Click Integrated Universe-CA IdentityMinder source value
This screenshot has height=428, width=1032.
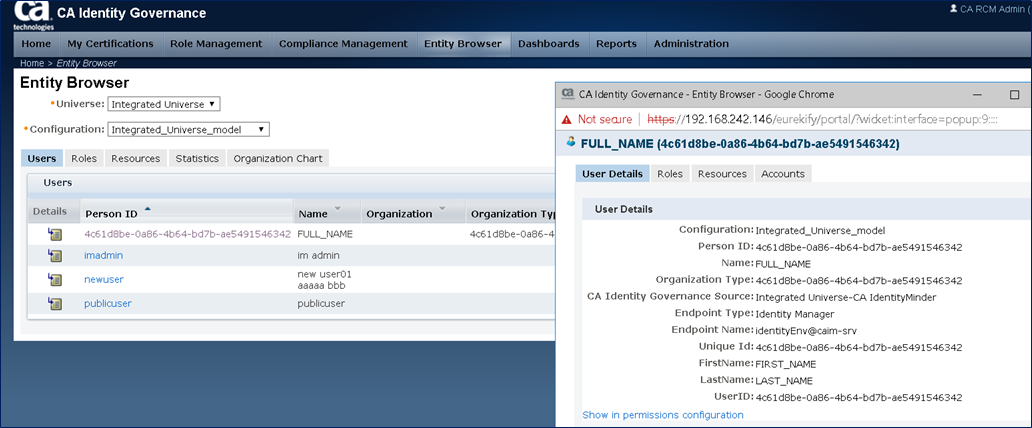(x=846, y=297)
